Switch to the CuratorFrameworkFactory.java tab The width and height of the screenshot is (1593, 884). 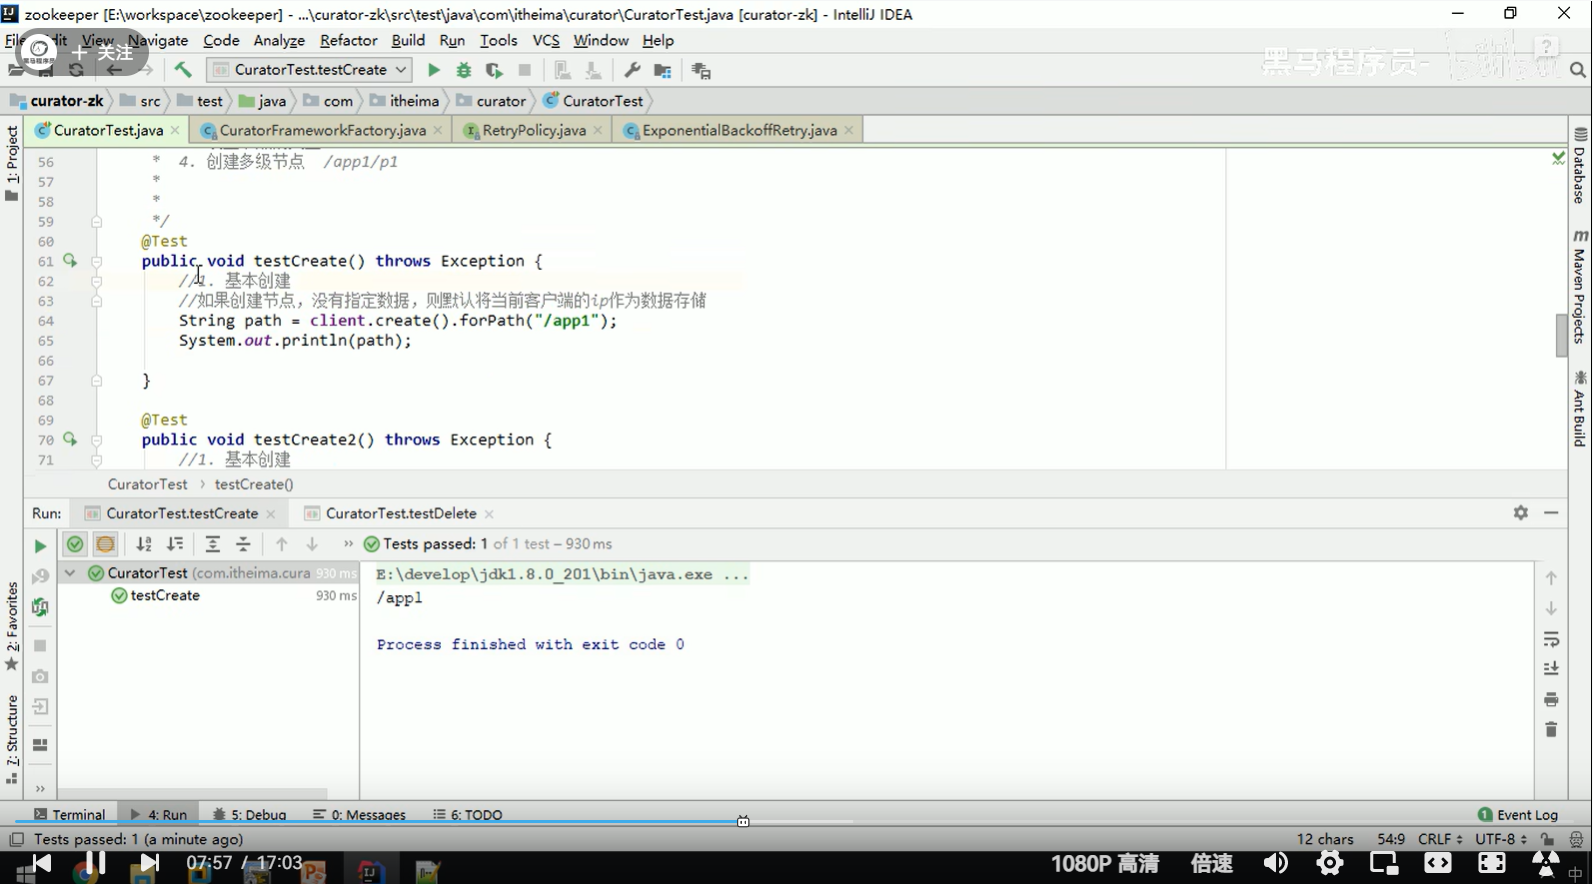point(322,130)
